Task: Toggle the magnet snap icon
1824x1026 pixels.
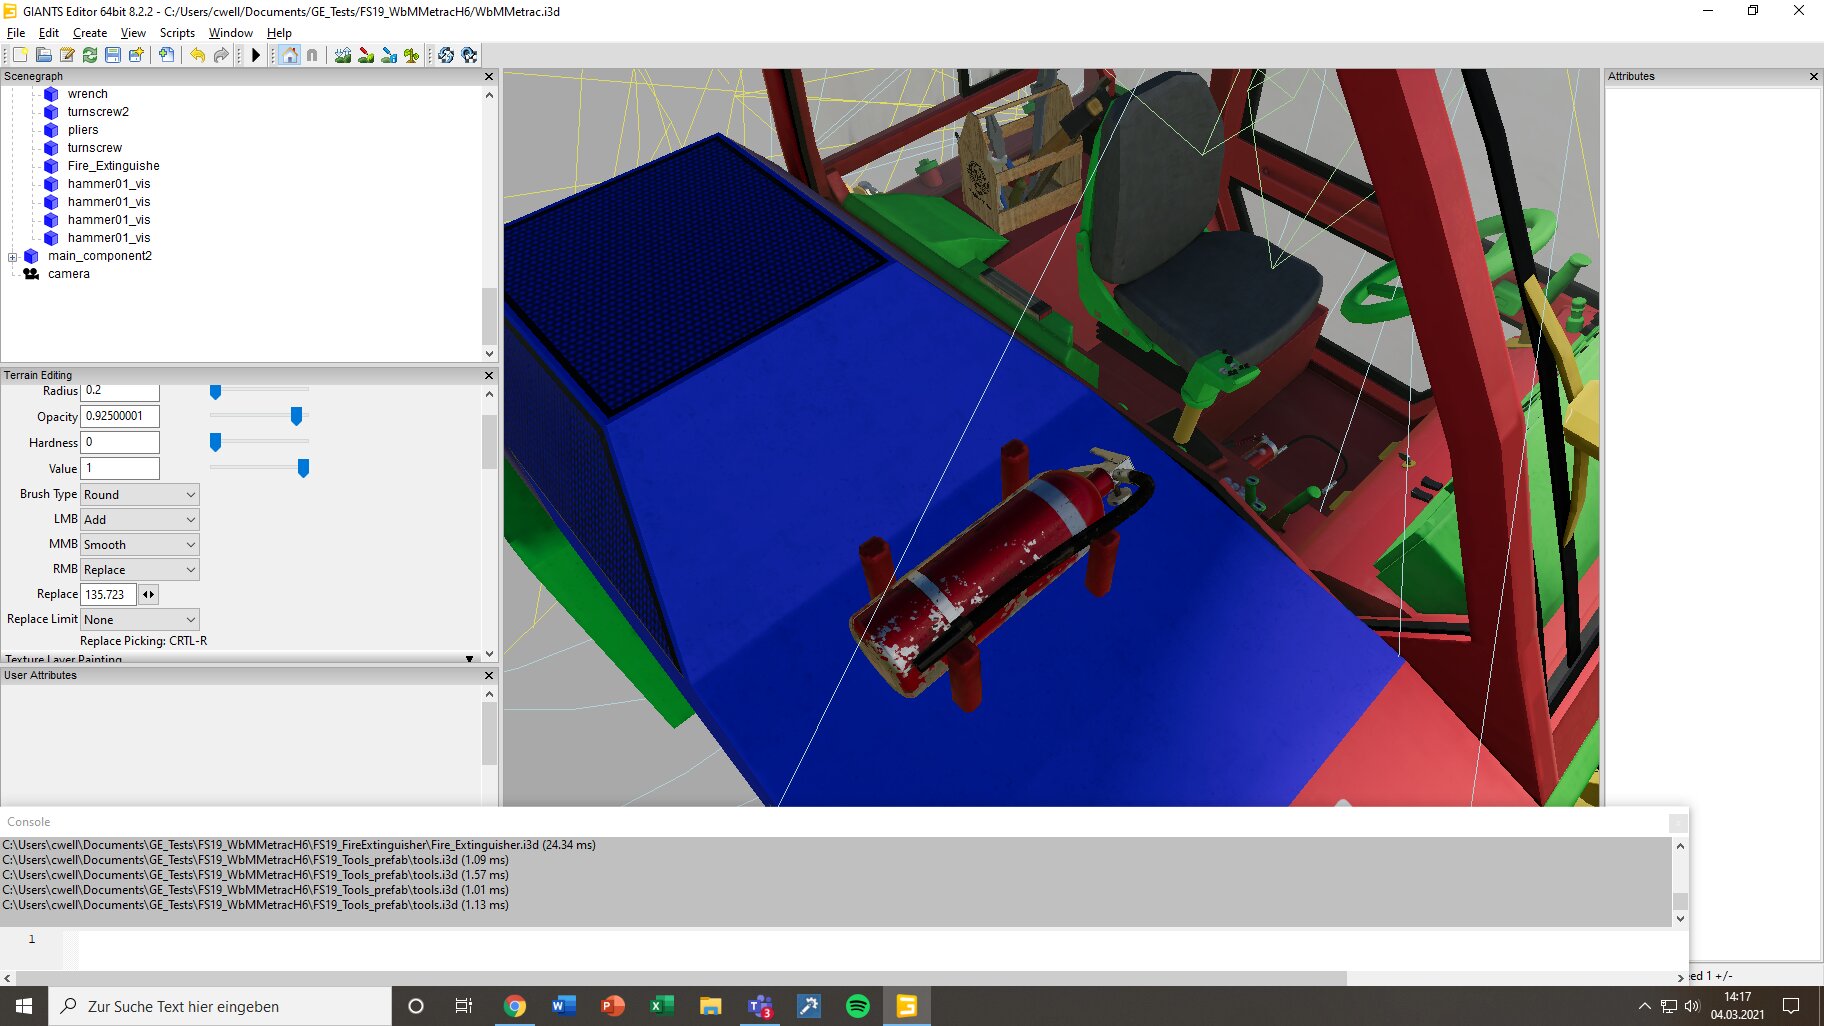Action: [x=312, y=55]
